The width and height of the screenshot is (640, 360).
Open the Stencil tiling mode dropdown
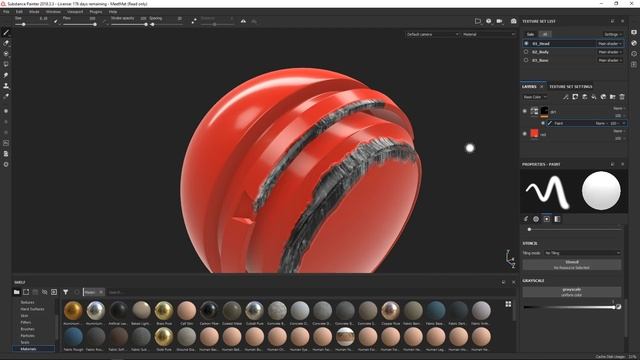click(582, 253)
